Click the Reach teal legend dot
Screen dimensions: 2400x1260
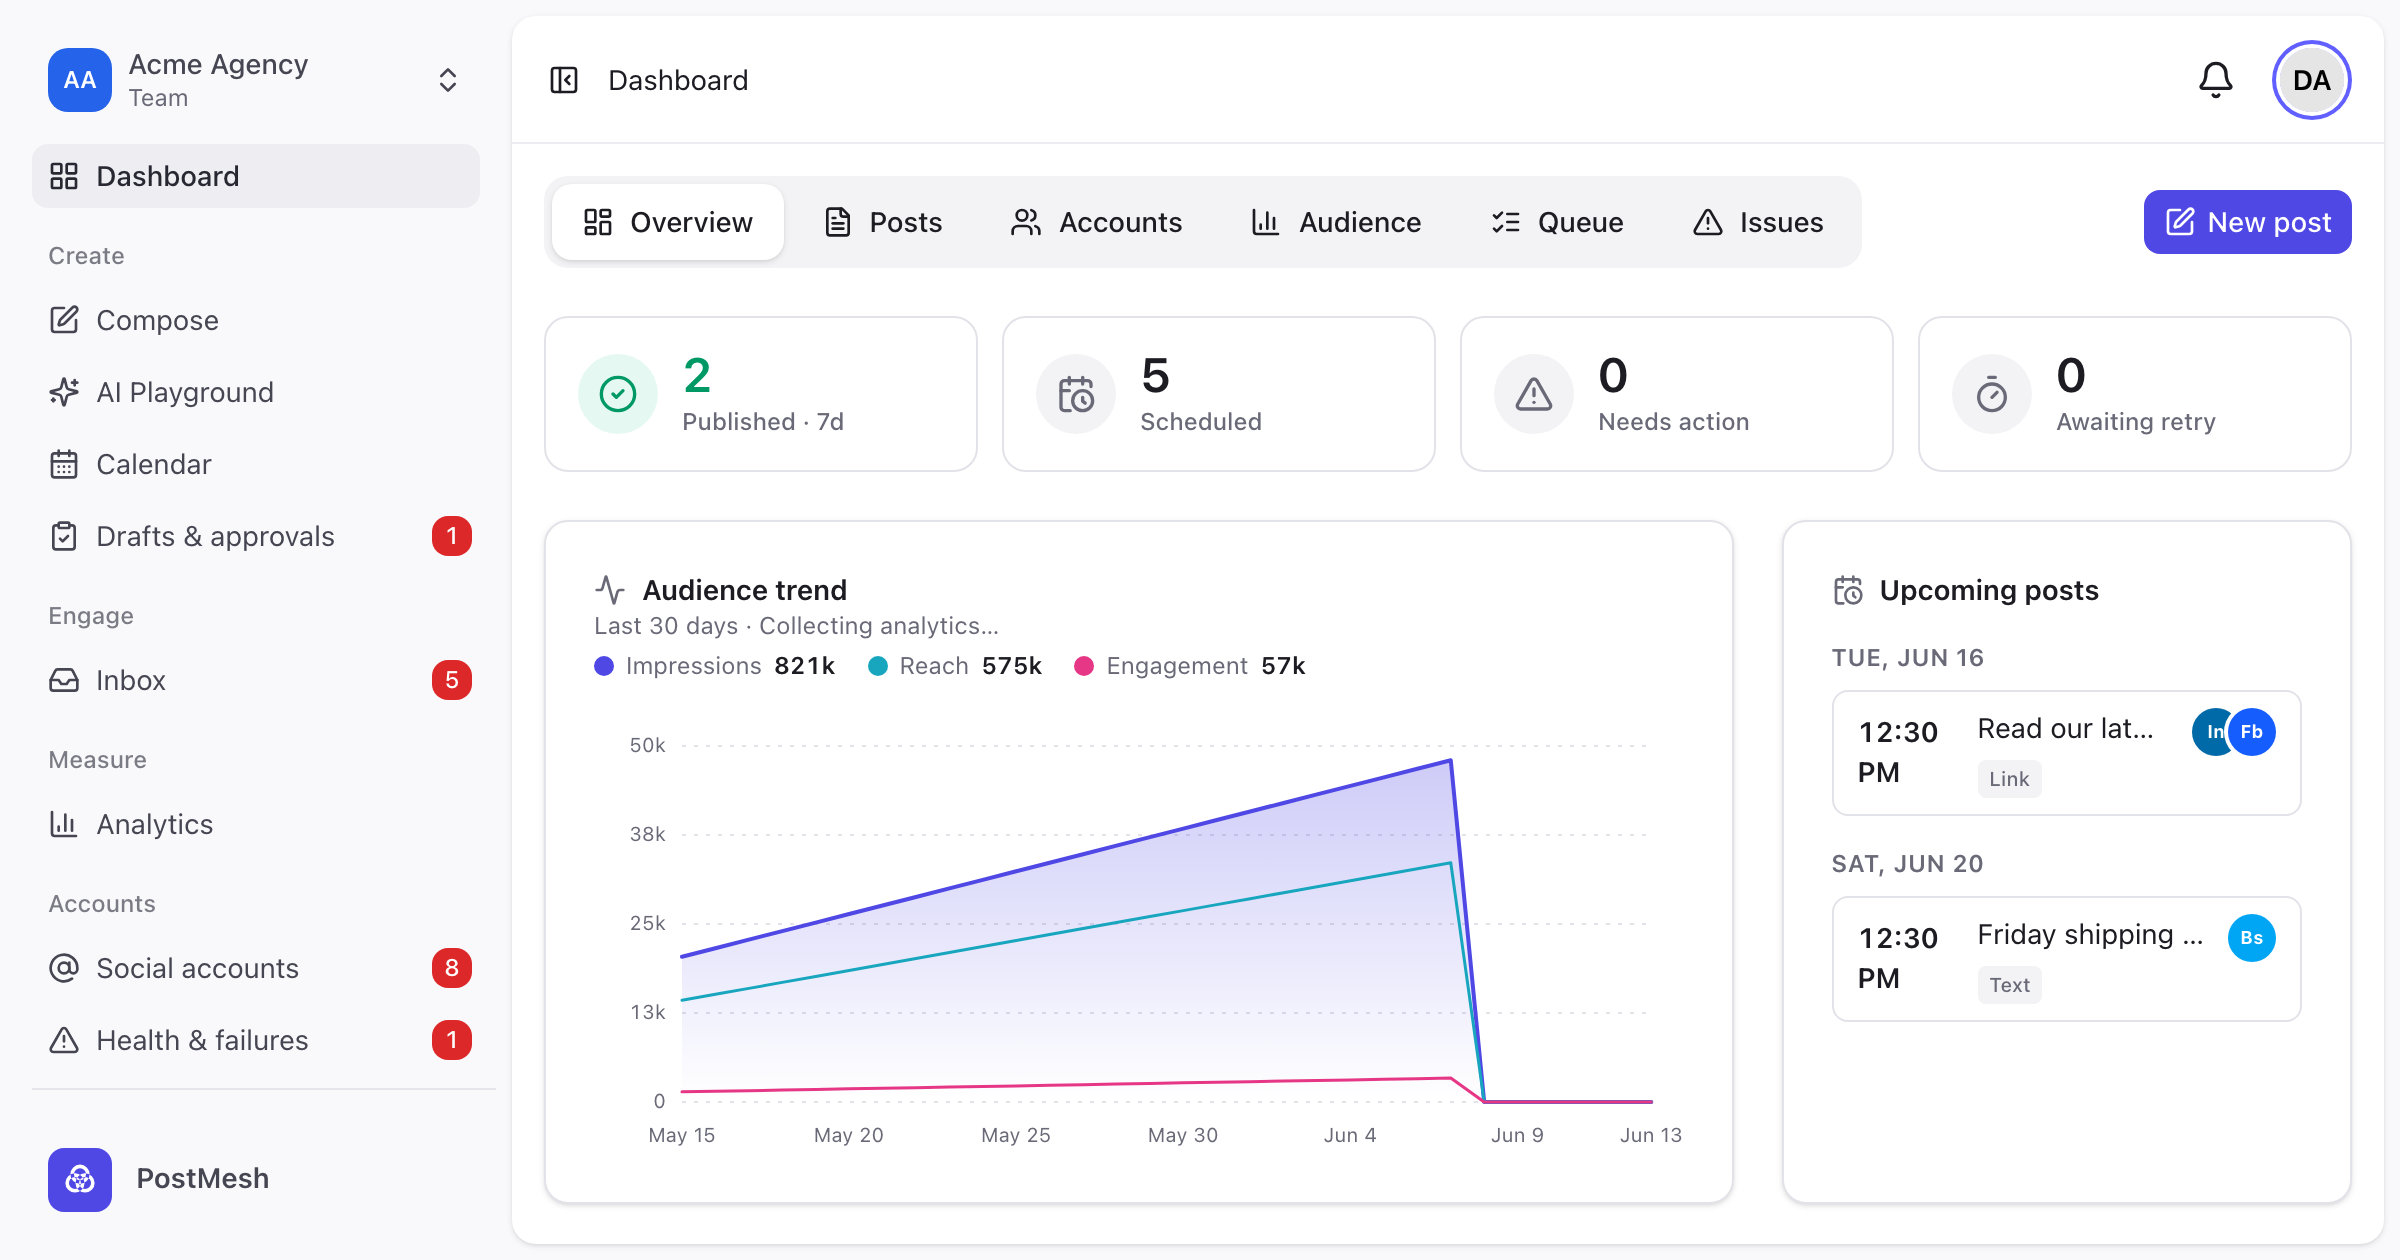[878, 666]
